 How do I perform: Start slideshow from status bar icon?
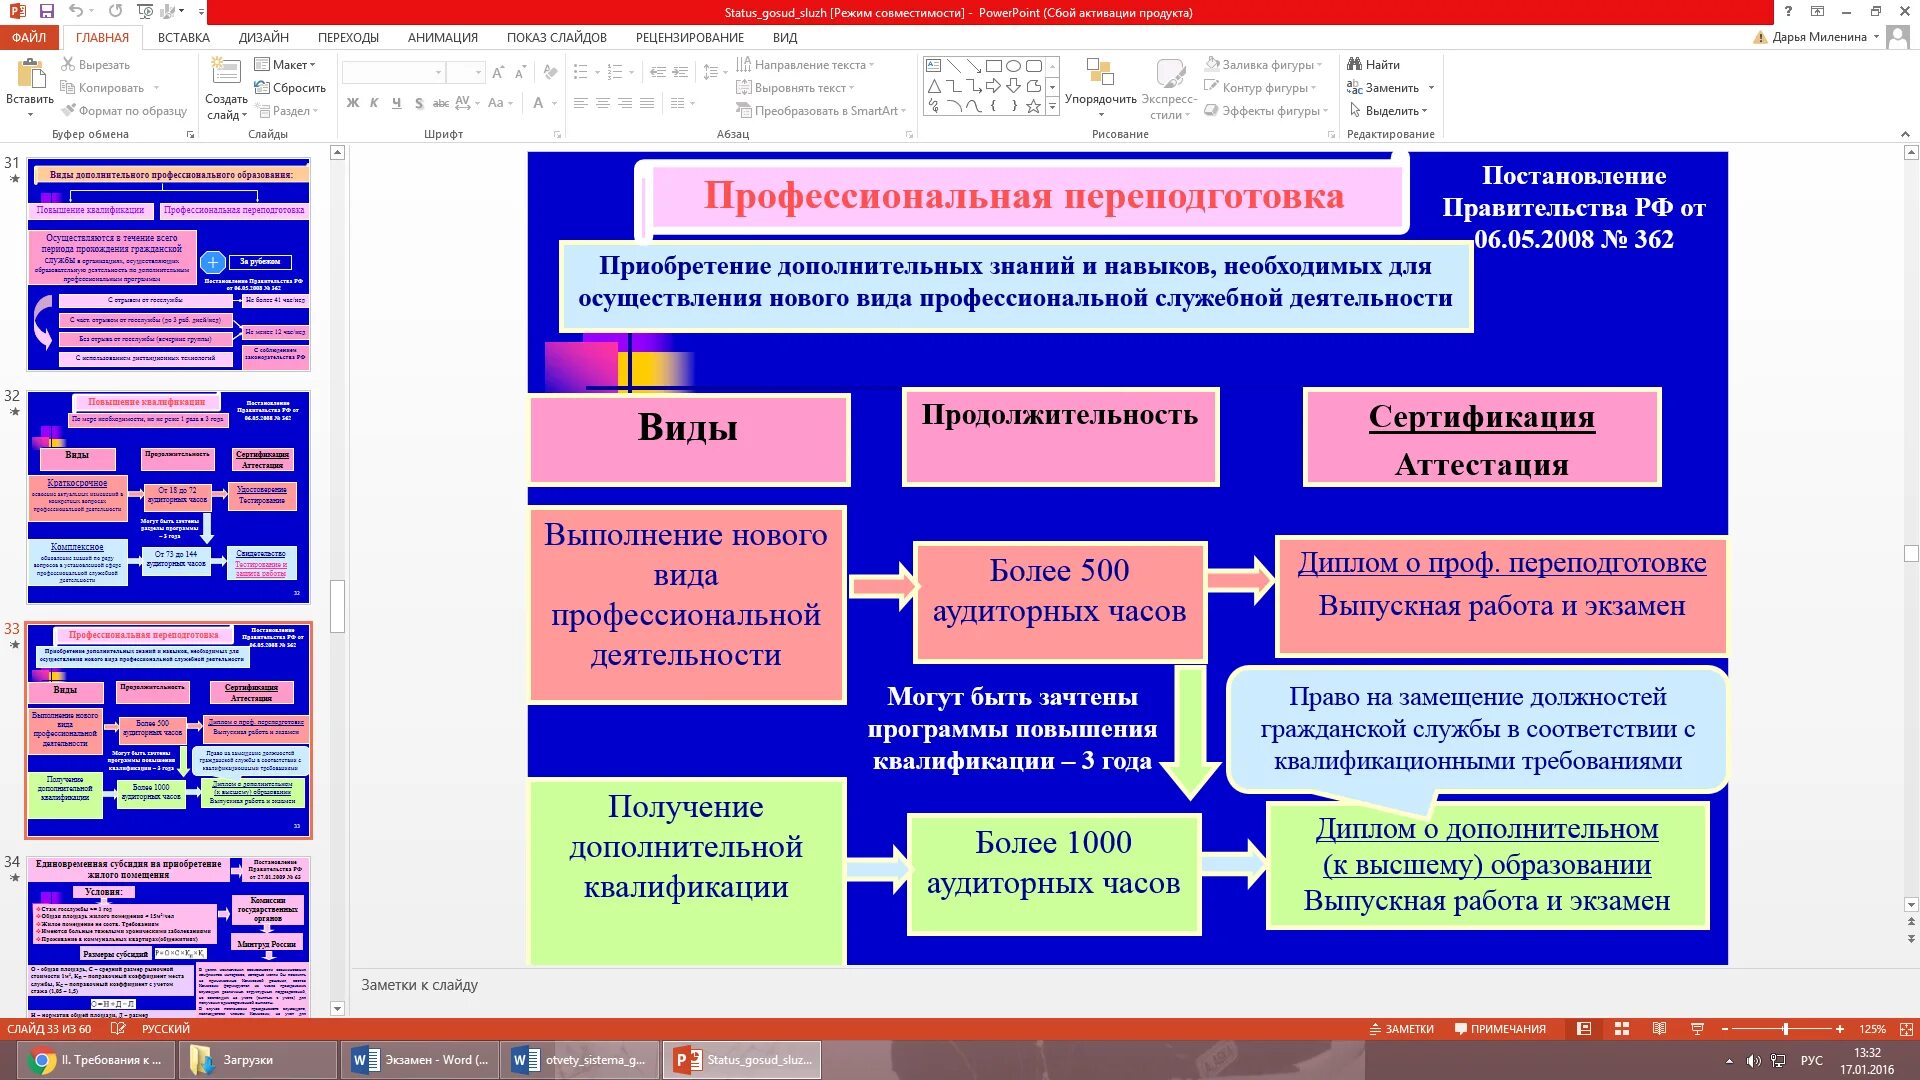[1697, 1029]
